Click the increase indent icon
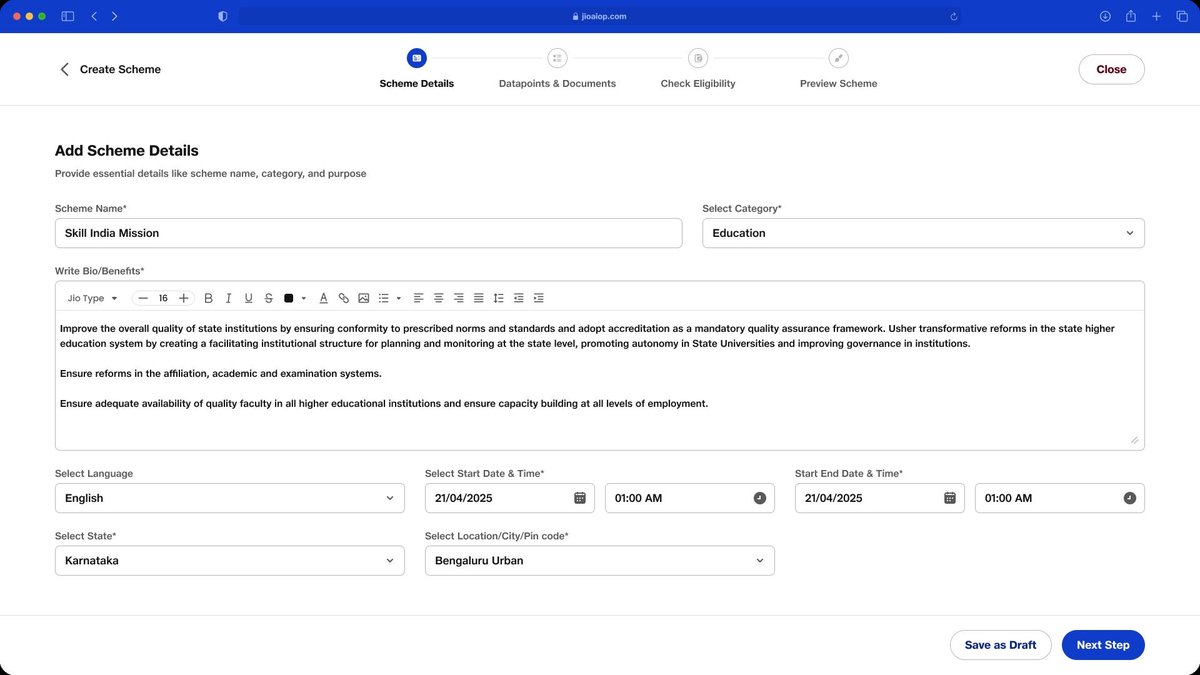The image size is (1200, 675). pyautogui.click(x=538, y=298)
